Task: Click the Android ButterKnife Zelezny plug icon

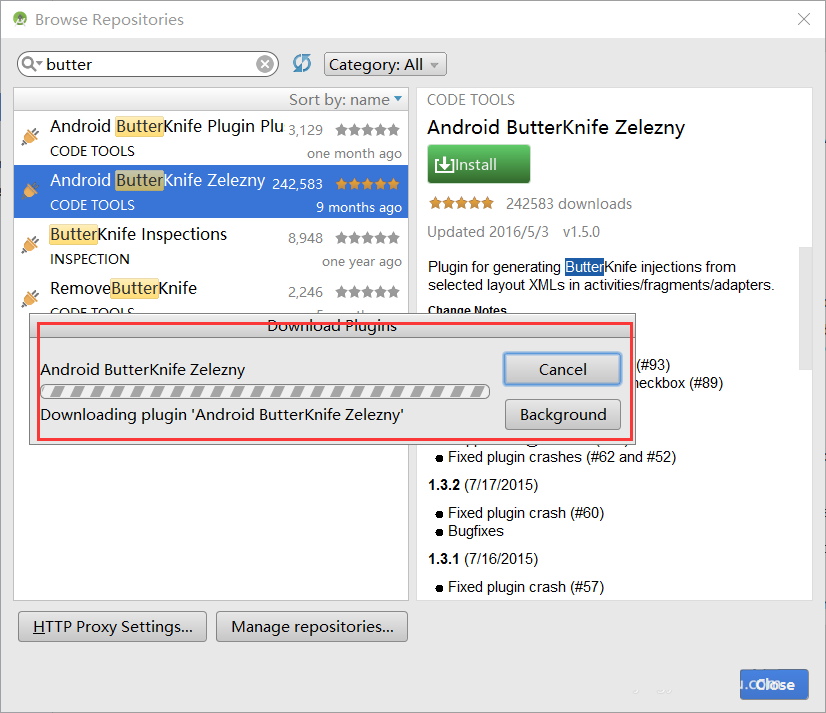Action: 30,190
